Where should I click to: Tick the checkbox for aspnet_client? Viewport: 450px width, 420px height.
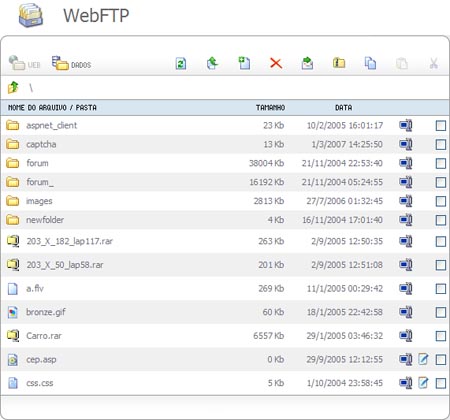(x=441, y=126)
